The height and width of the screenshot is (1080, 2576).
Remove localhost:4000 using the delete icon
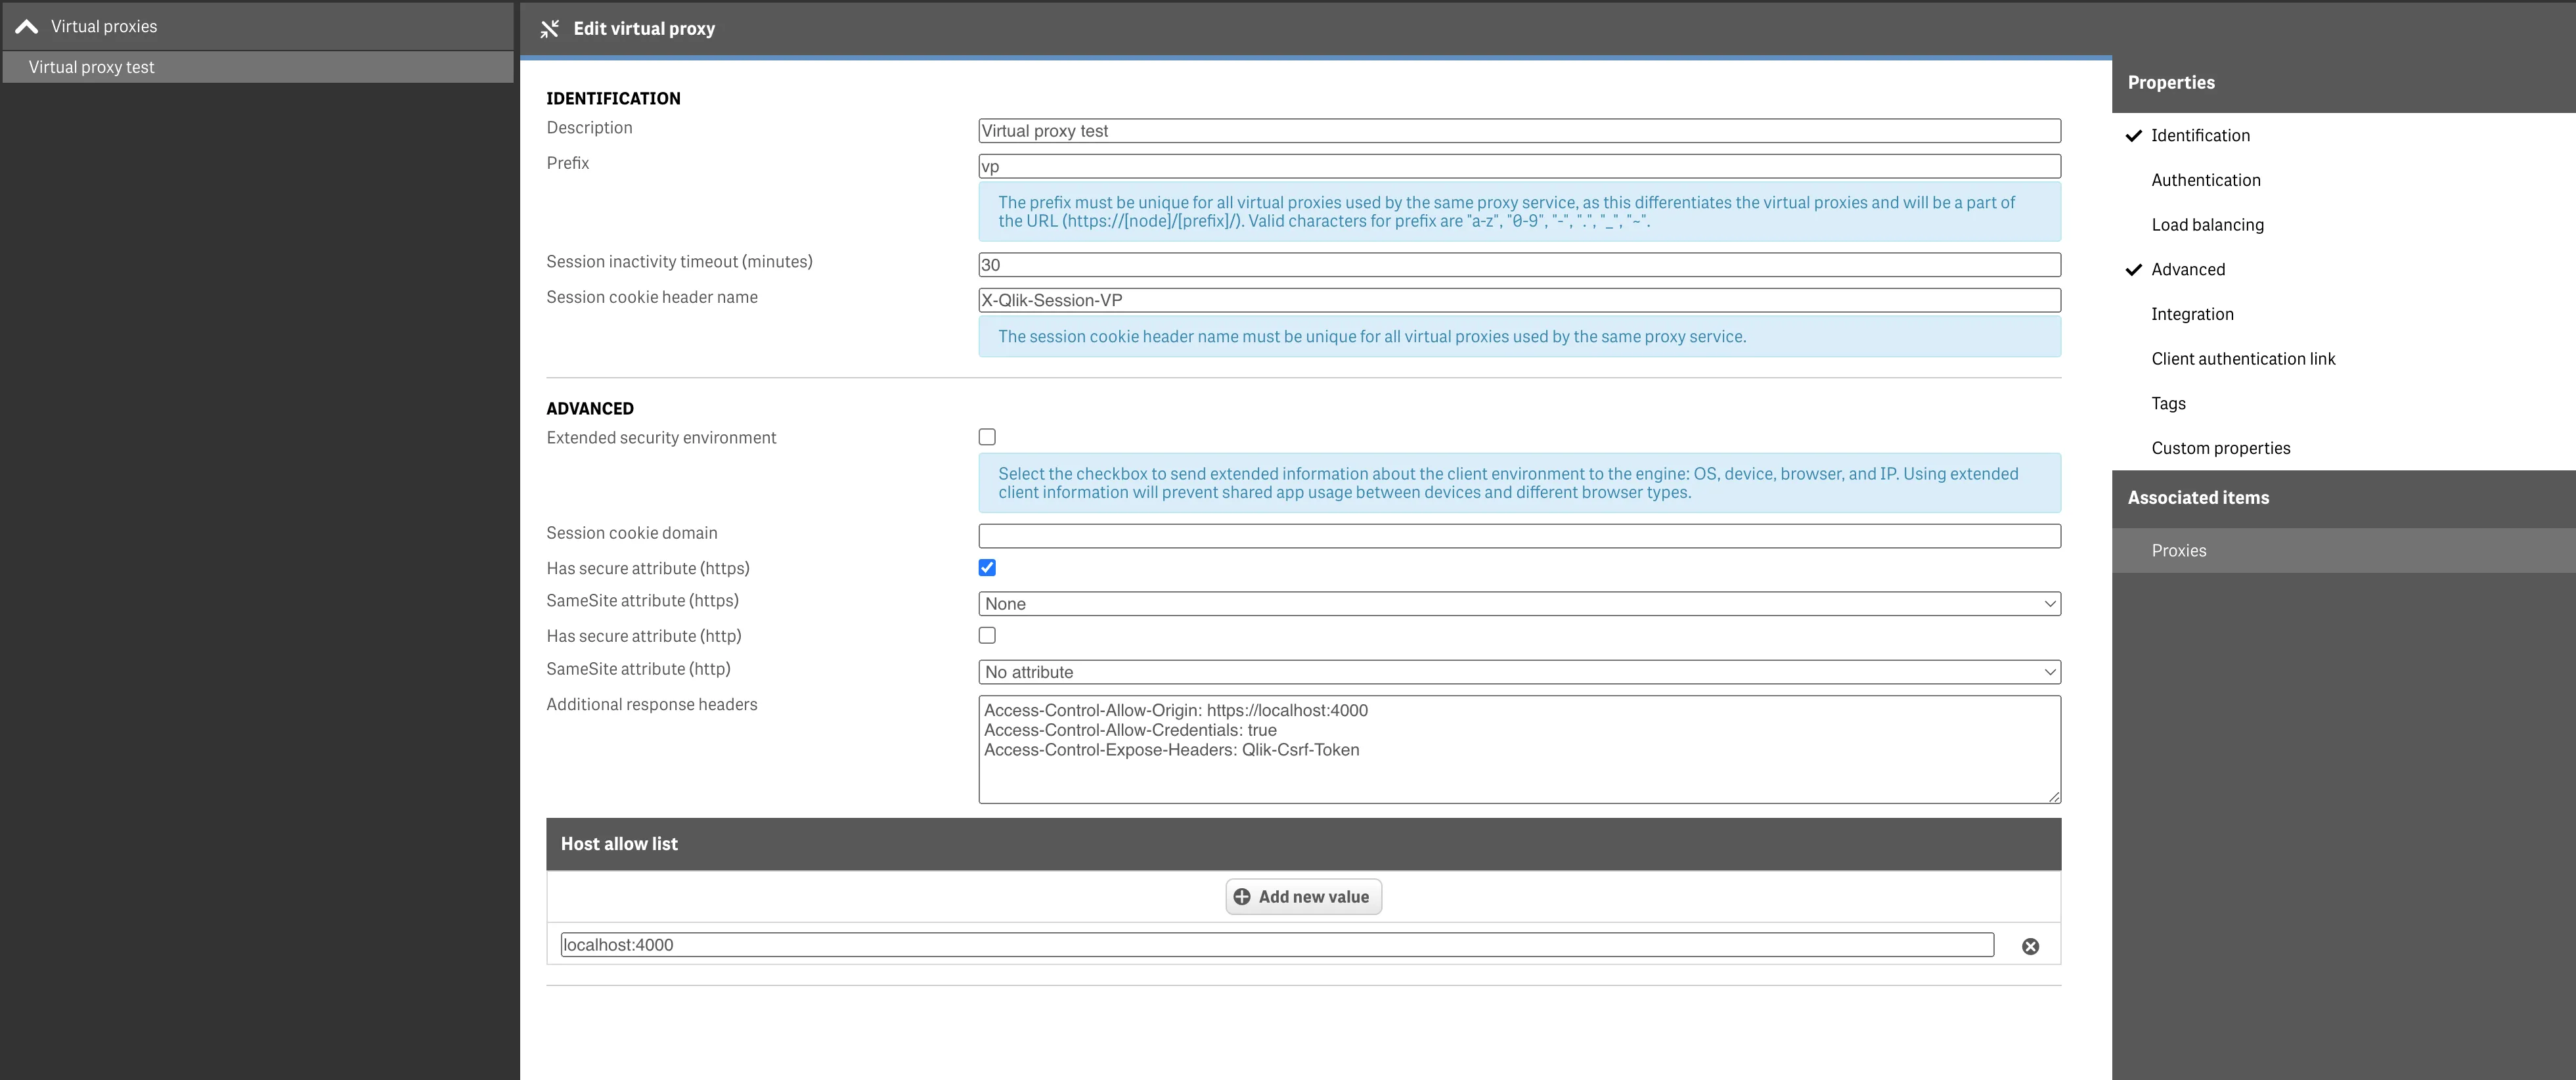pyautogui.click(x=2030, y=945)
